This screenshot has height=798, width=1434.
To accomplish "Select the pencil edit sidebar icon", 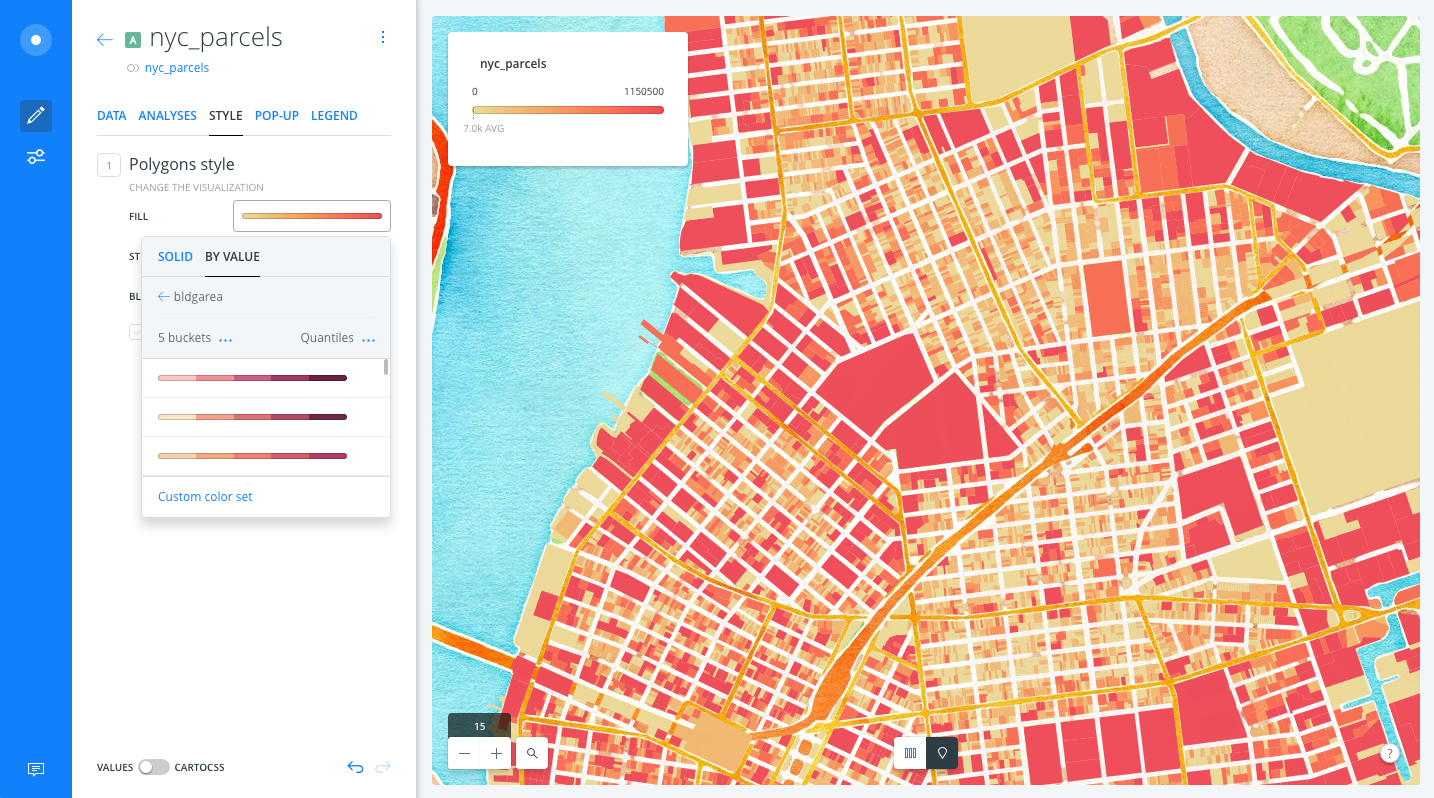I will click(x=36, y=116).
